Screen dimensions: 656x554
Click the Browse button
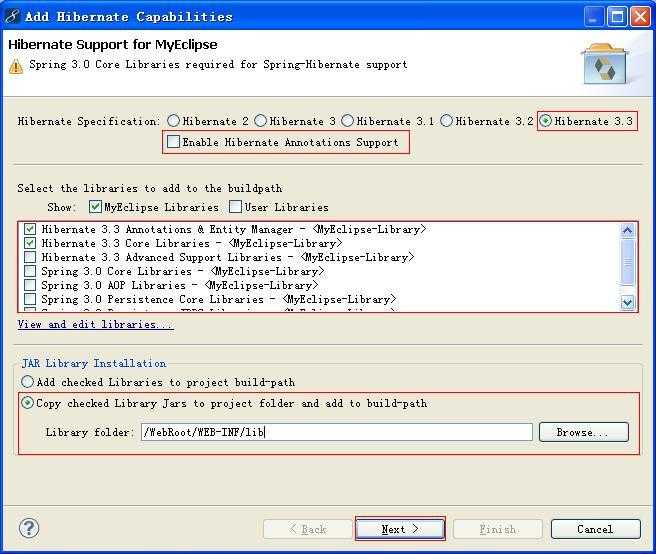click(x=584, y=432)
